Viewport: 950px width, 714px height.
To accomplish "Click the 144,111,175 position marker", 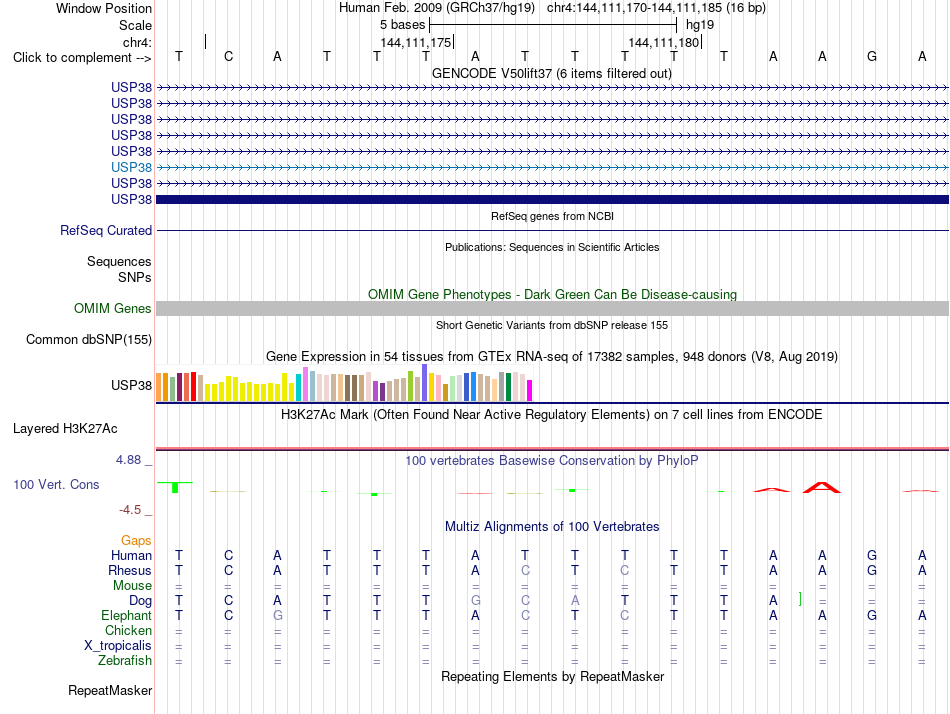I will pyautogui.click(x=416, y=42).
